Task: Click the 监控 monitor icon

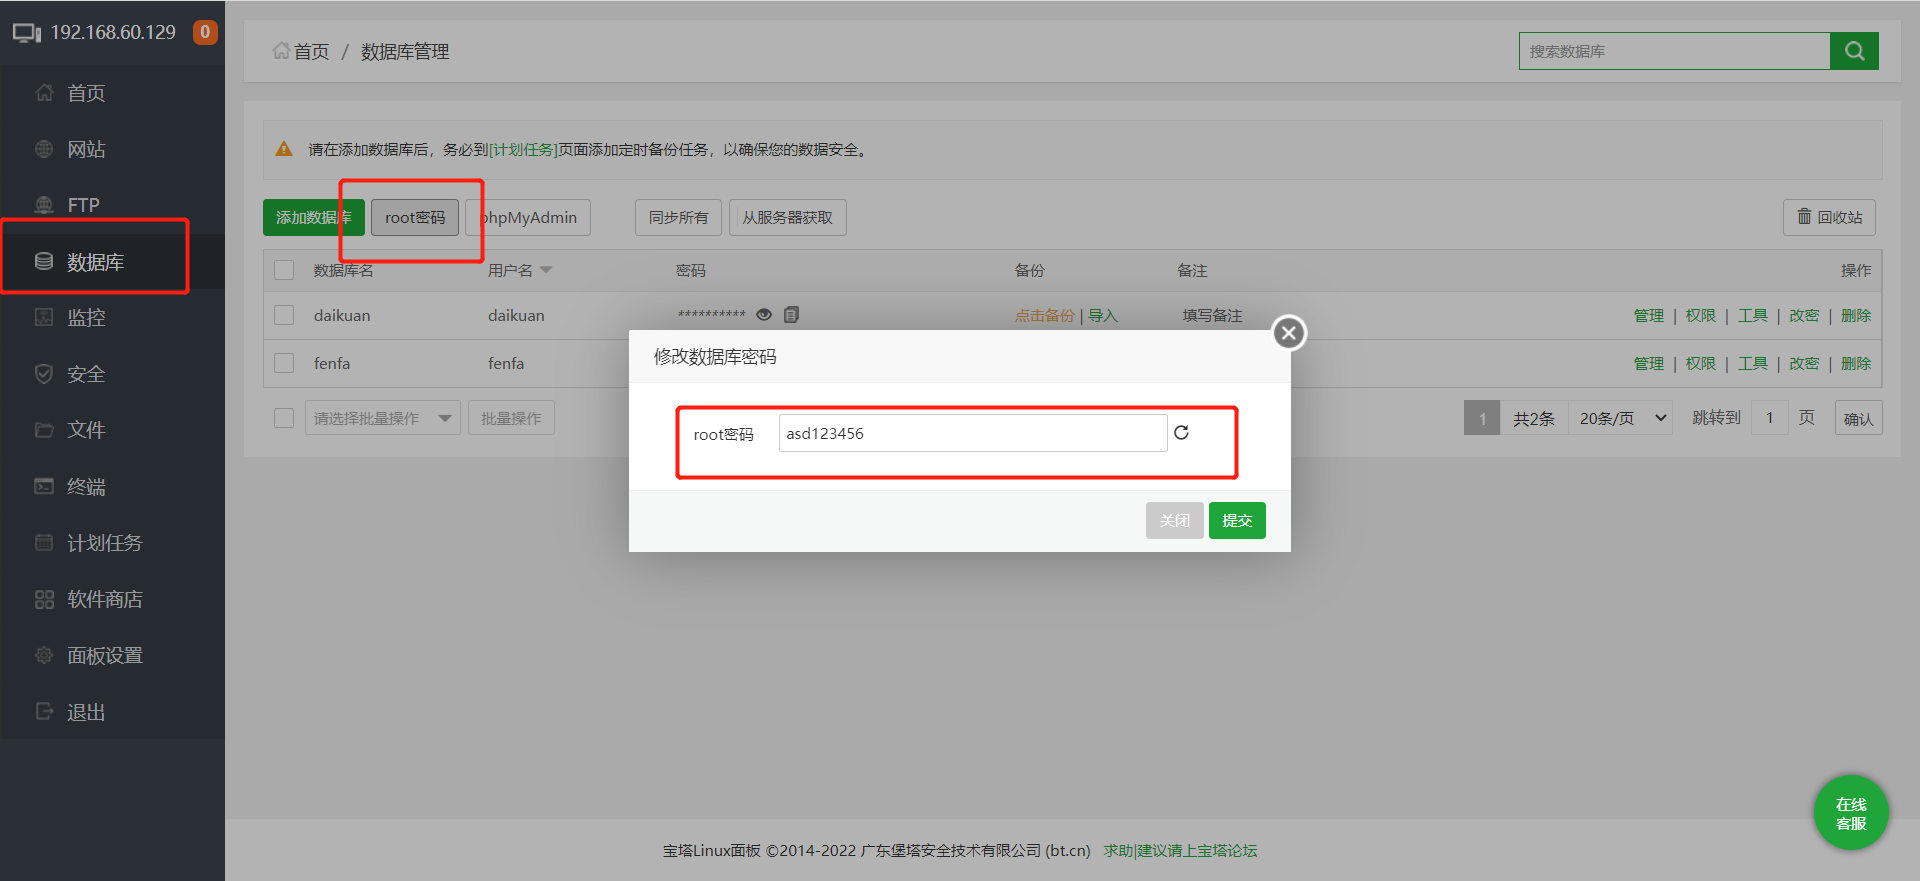Action: tap(44, 317)
